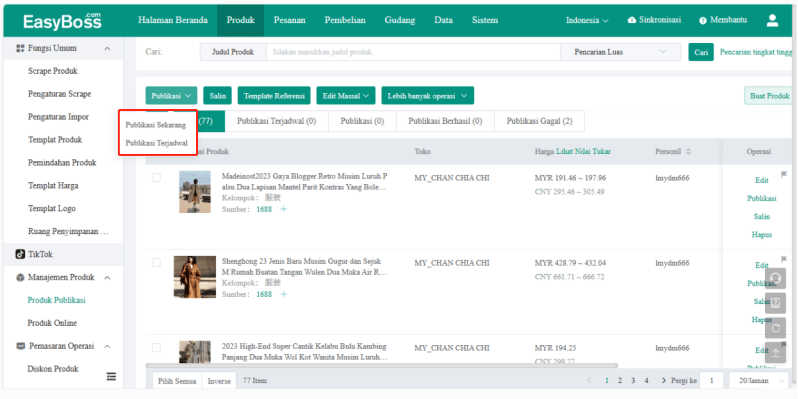
Task: Click the Pemasaran Operasi icon
Action: tap(20, 346)
